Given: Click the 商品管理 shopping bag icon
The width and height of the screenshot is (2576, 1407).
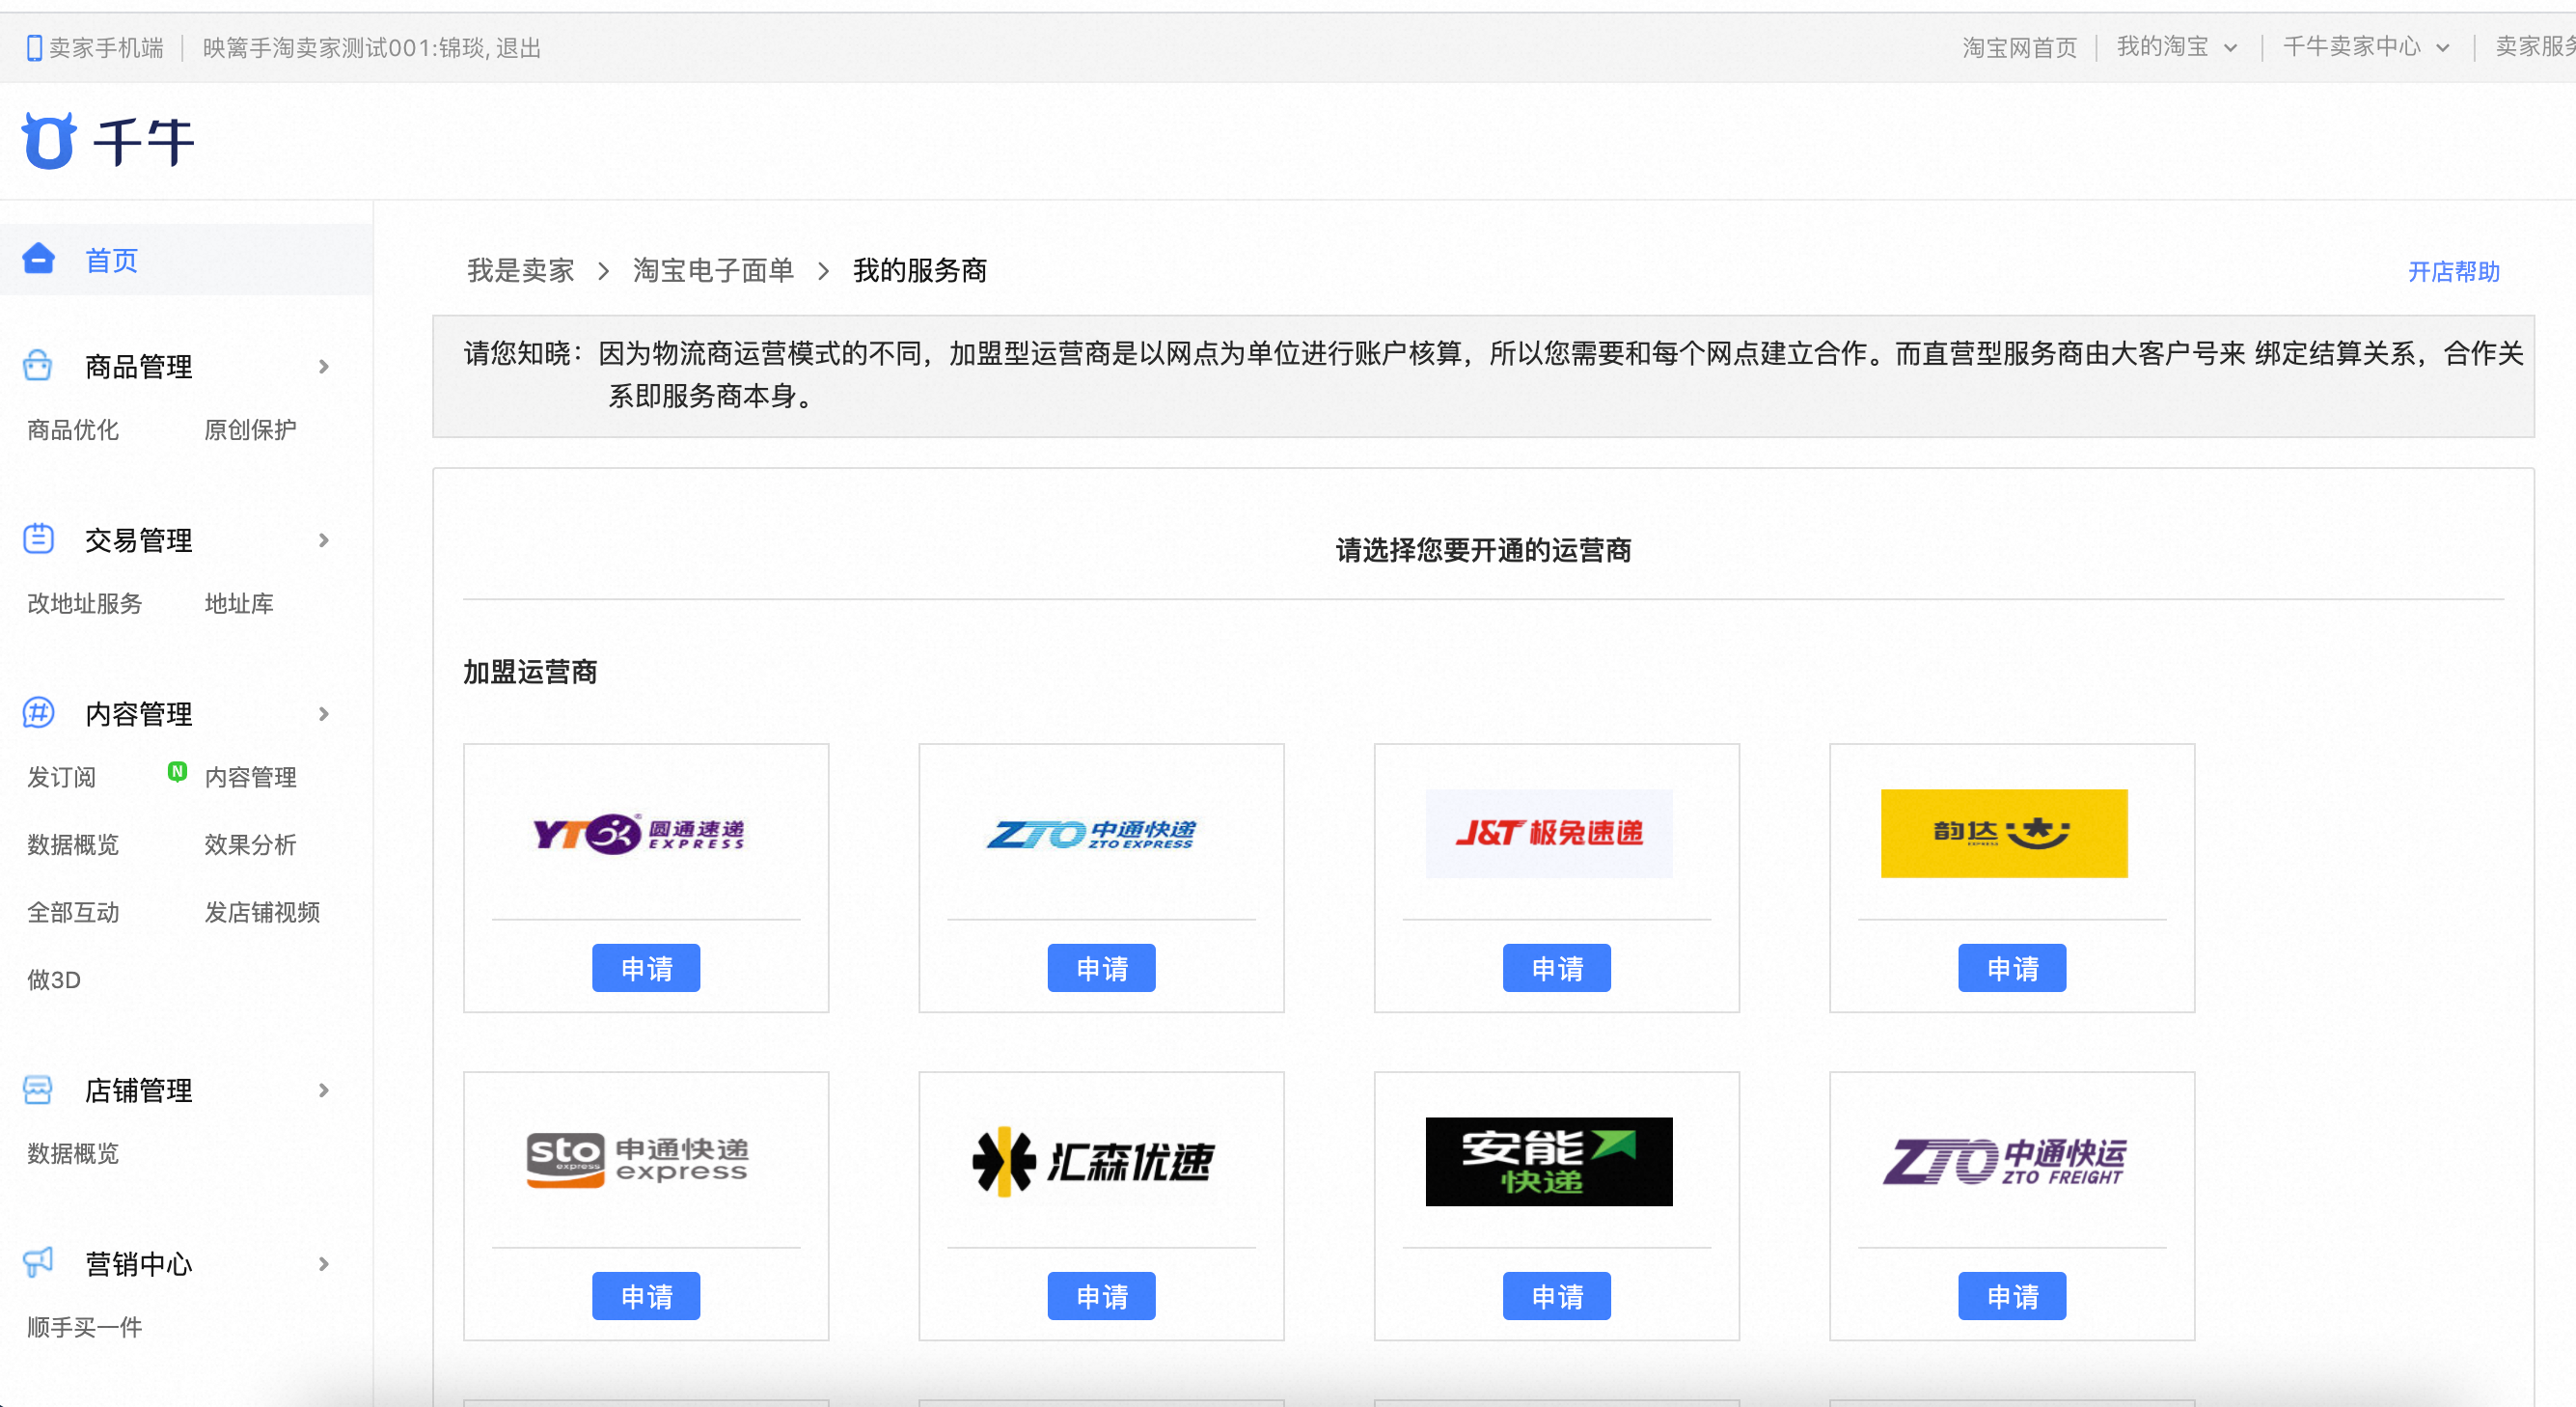Looking at the screenshot, I should [38, 365].
